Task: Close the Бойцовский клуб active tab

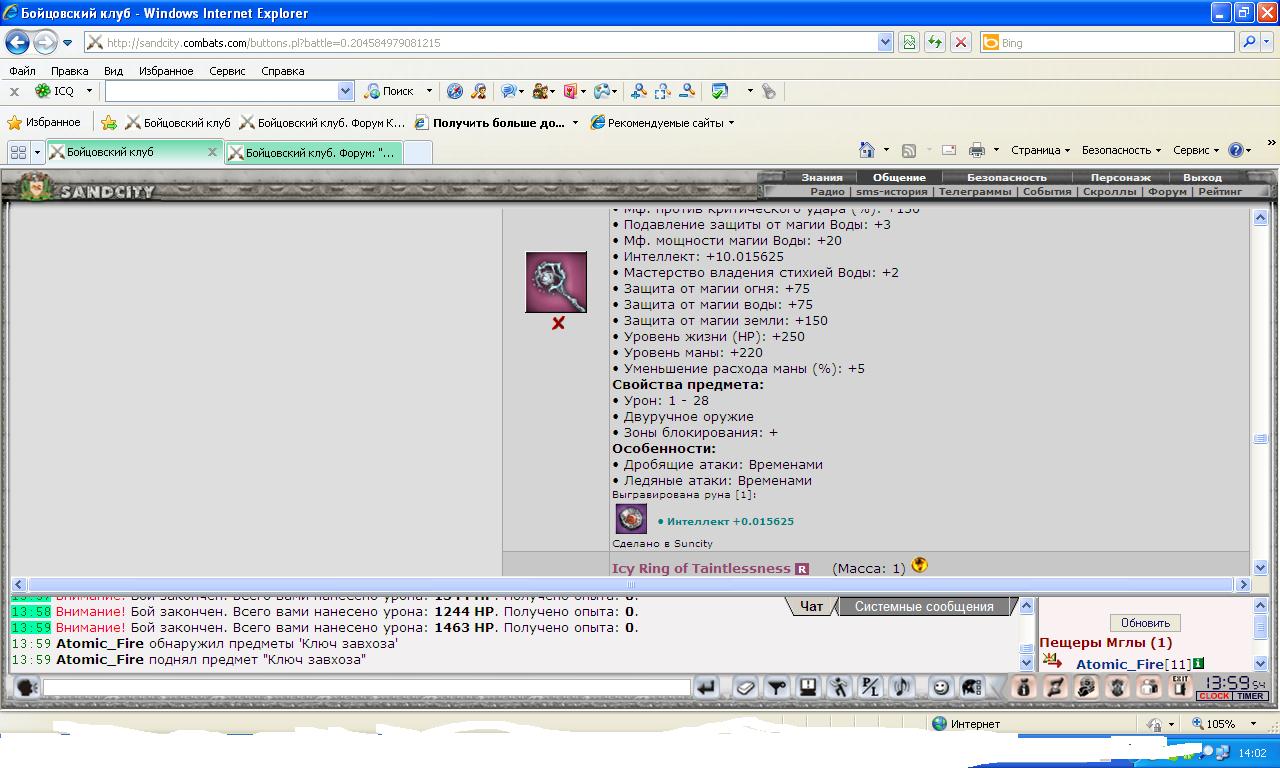Action: pos(212,152)
